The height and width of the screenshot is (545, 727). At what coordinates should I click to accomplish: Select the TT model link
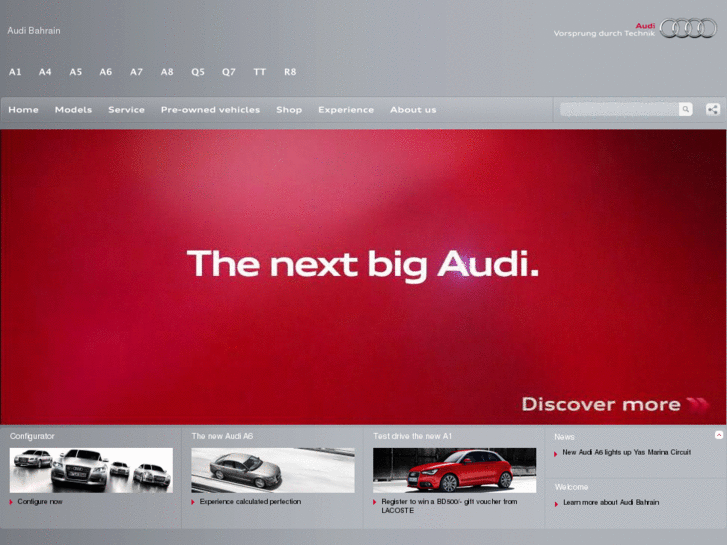click(x=260, y=72)
